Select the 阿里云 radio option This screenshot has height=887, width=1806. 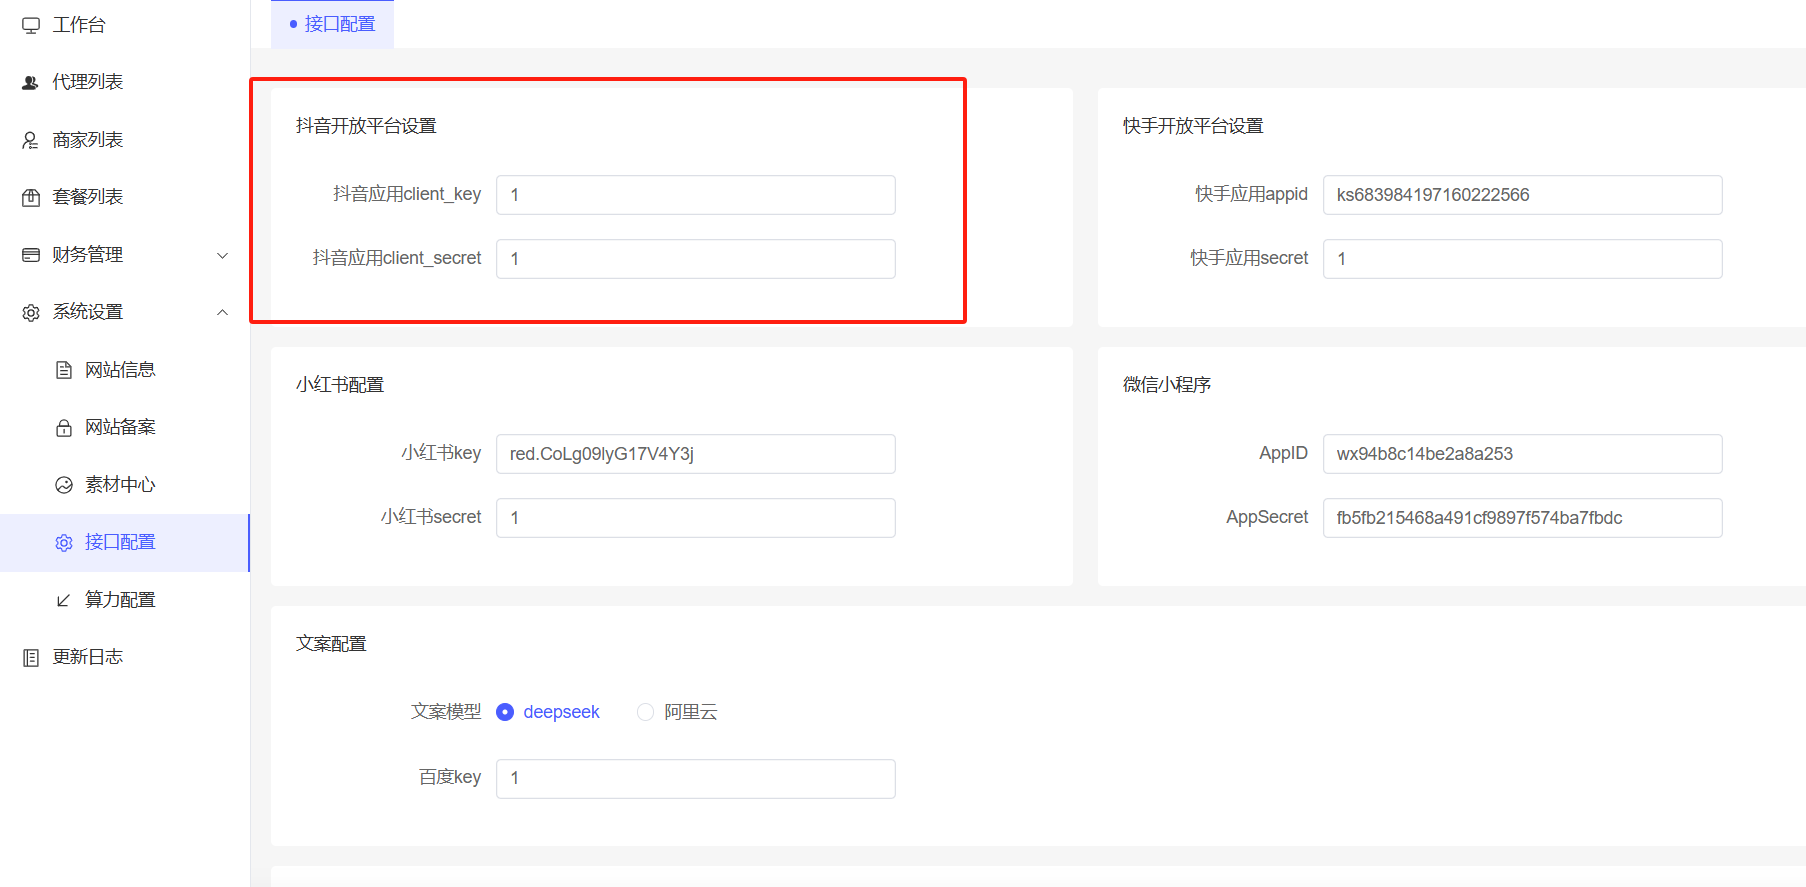[x=646, y=712]
